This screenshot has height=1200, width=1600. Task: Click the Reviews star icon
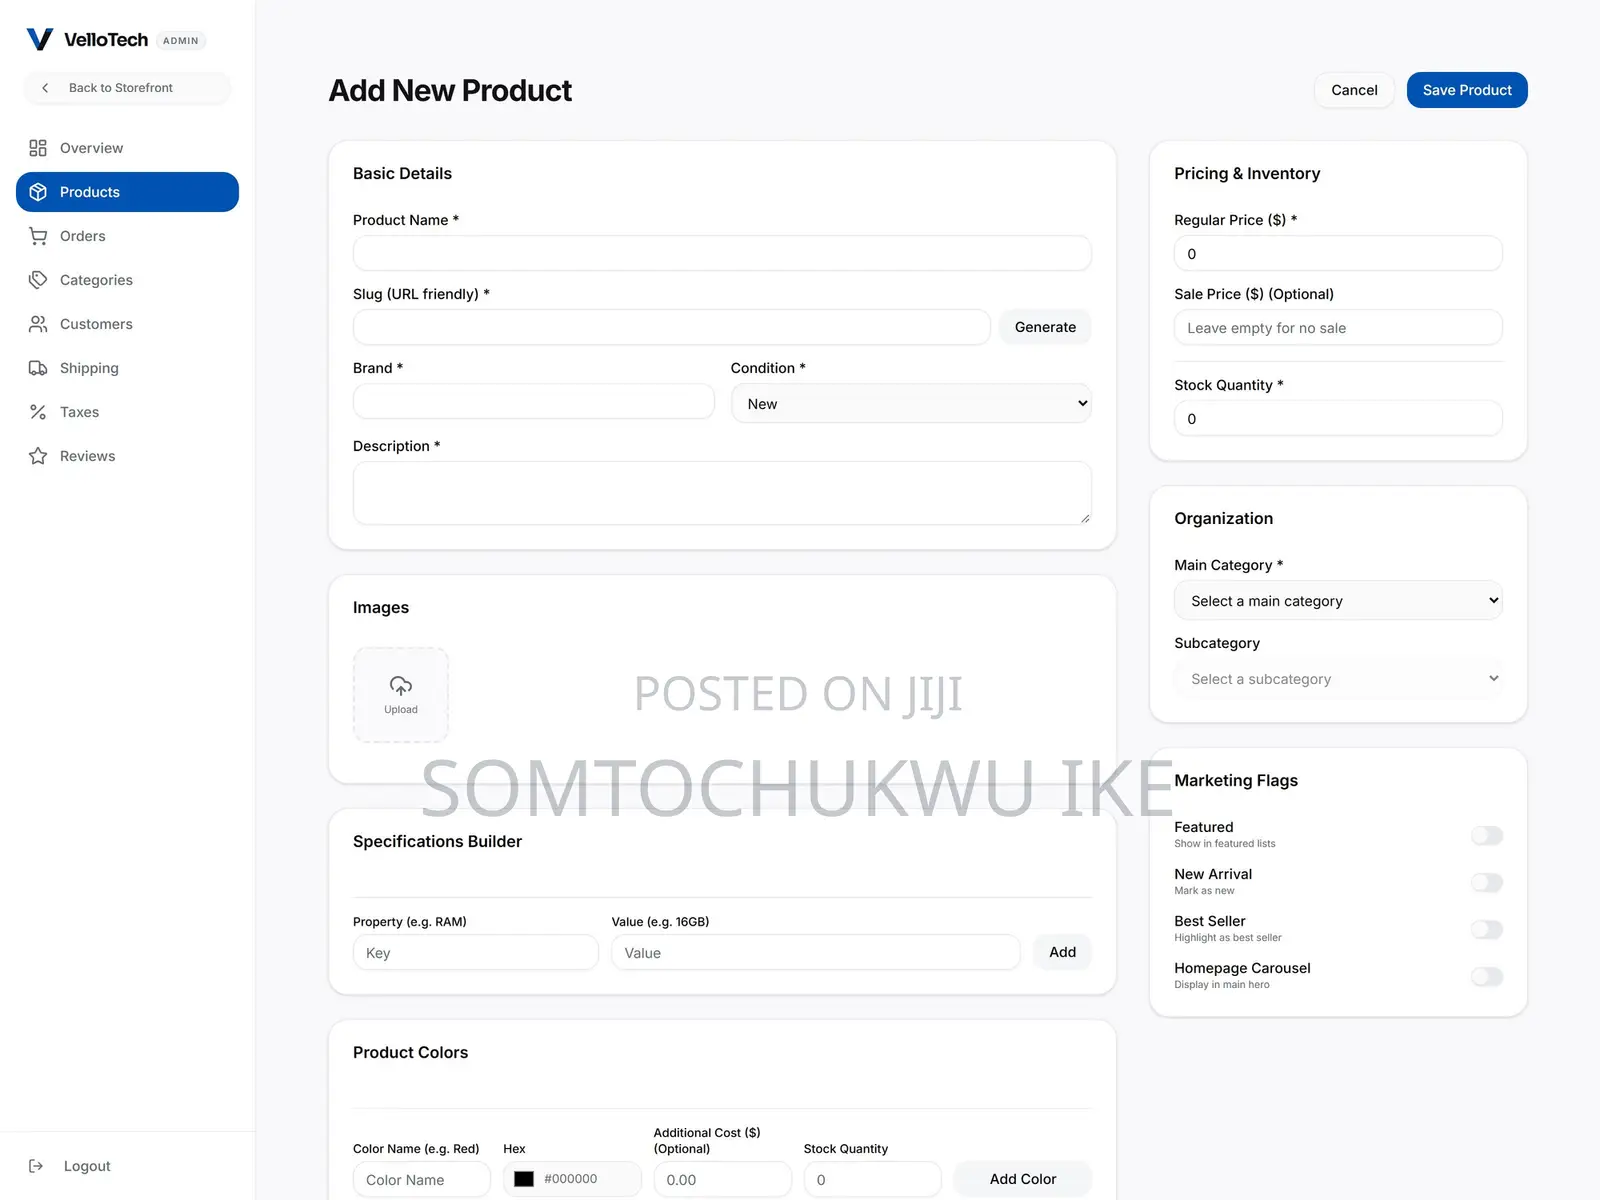coord(38,456)
